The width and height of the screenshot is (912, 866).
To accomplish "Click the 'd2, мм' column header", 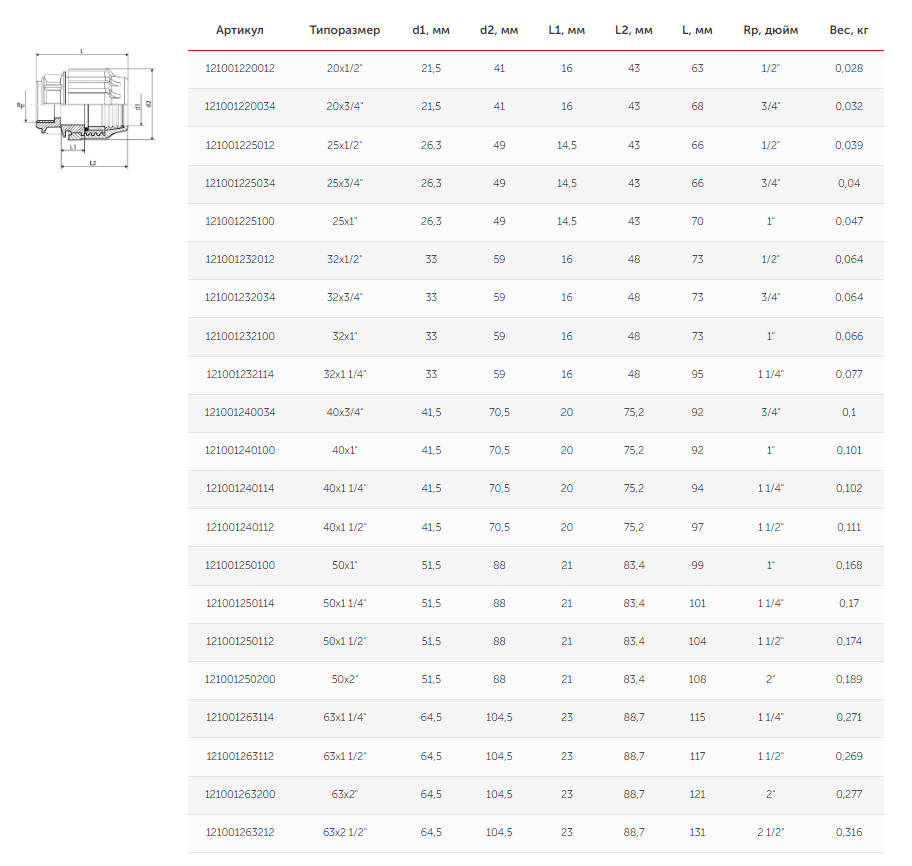I will tap(499, 30).
